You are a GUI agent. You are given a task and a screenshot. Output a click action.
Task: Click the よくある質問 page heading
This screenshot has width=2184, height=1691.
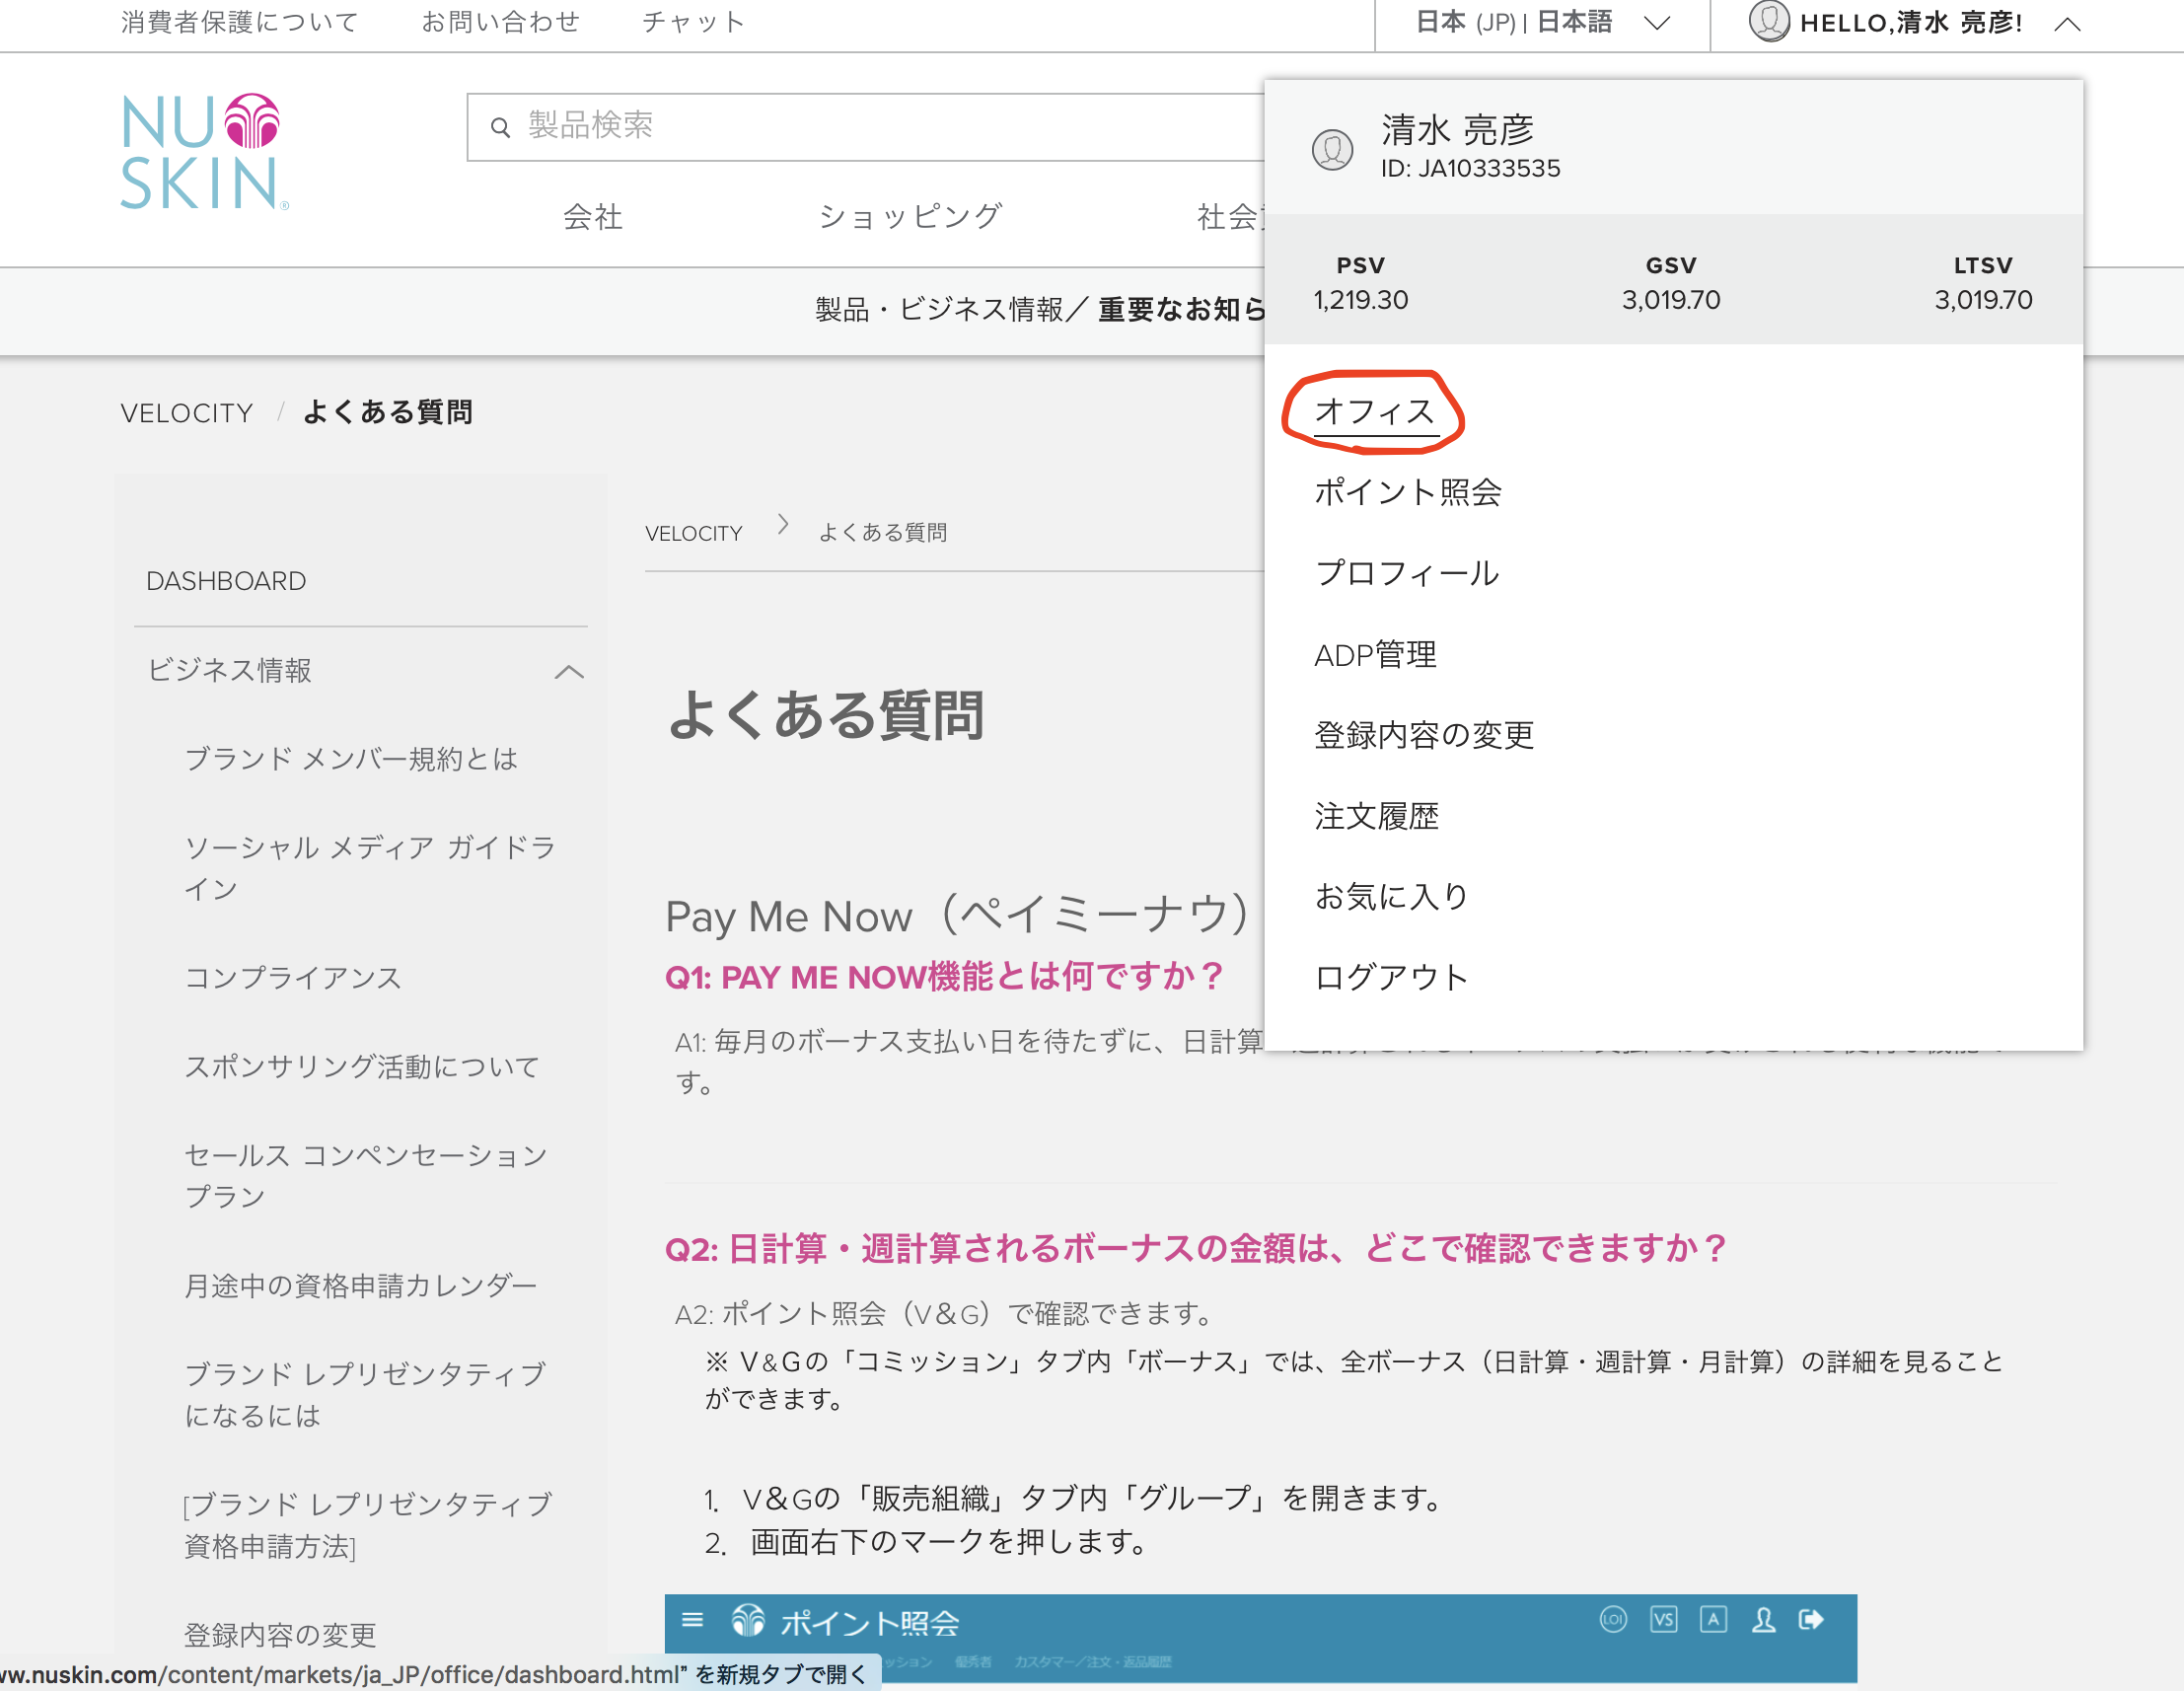point(826,716)
